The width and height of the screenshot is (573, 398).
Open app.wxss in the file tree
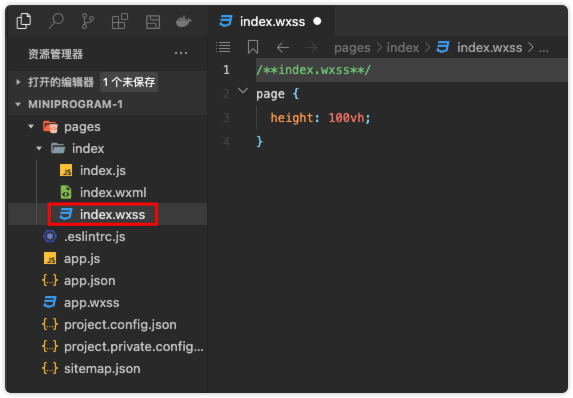coord(91,303)
